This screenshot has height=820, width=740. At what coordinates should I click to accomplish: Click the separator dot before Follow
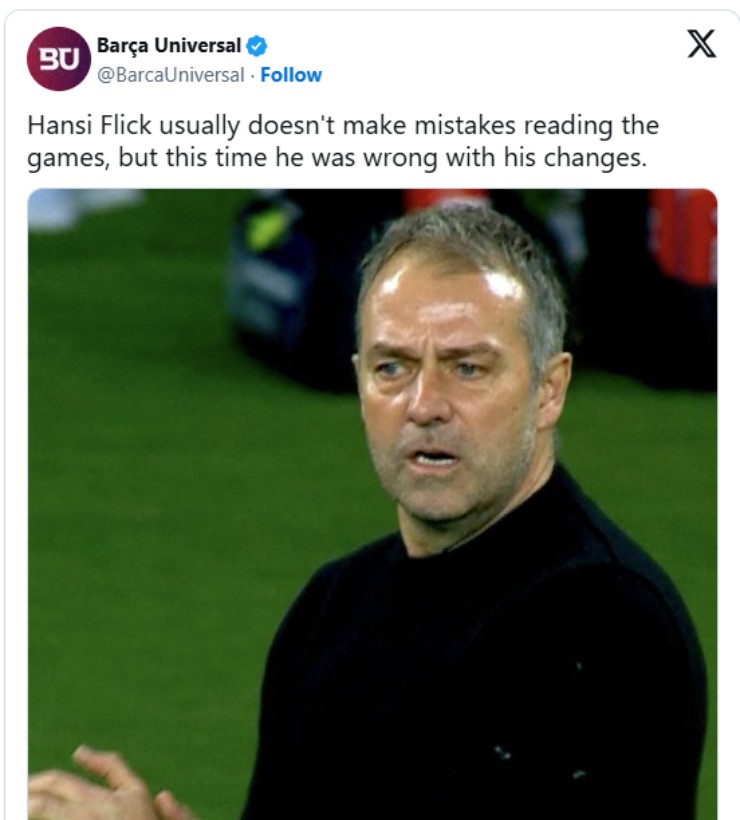click(x=252, y=76)
